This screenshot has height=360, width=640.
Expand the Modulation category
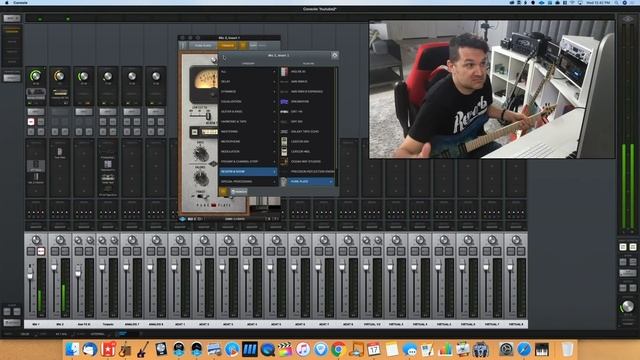tap(248, 151)
